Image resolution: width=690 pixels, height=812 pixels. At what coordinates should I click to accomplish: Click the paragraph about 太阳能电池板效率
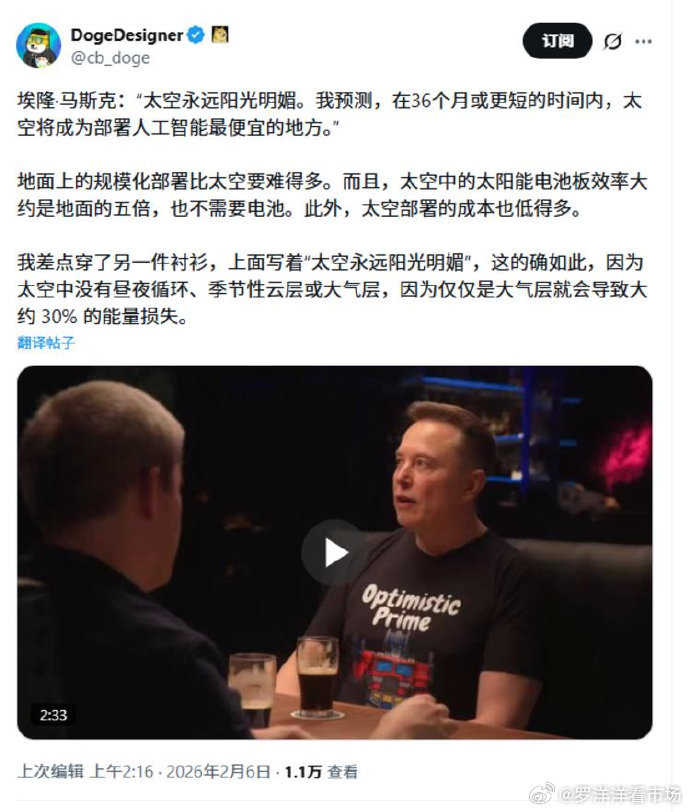click(332, 195)
